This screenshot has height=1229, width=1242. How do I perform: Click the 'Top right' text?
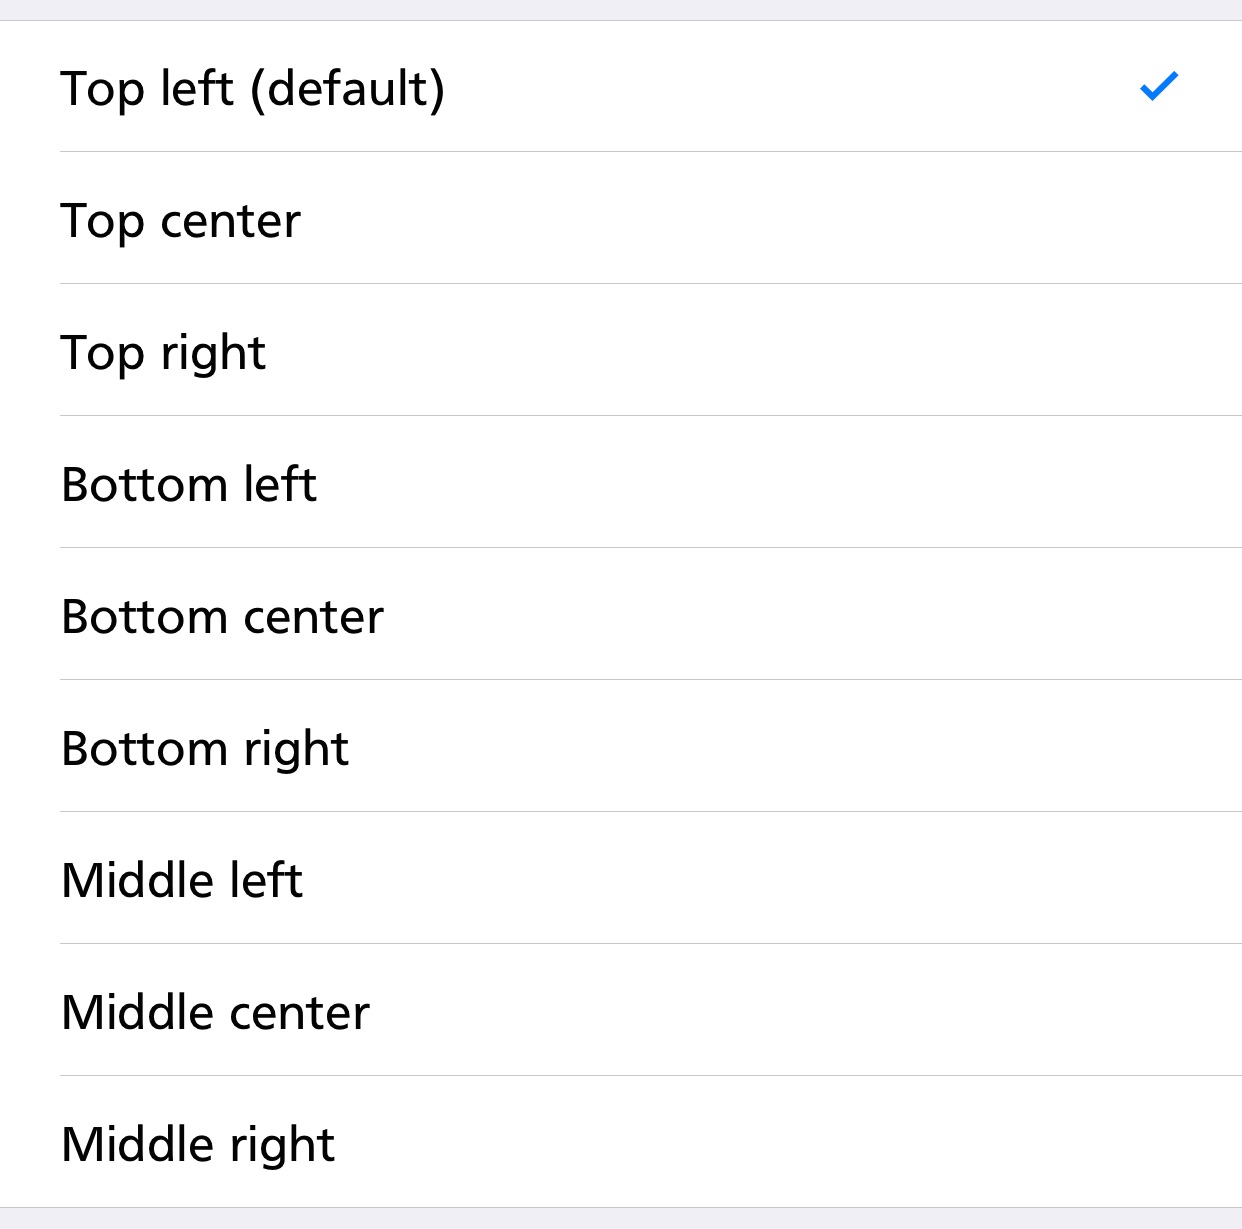click(163, 354)
